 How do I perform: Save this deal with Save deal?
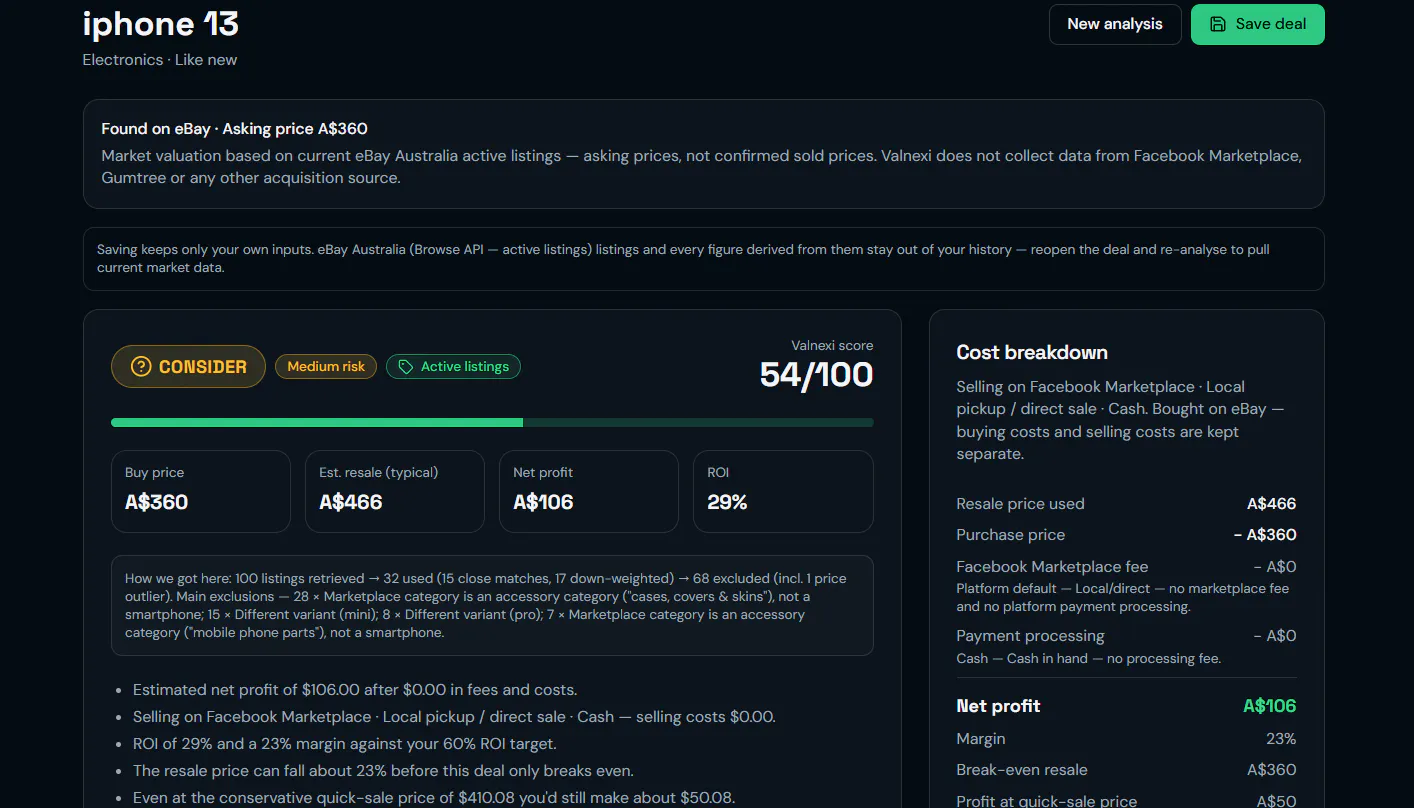click(x=1257, y=24)
